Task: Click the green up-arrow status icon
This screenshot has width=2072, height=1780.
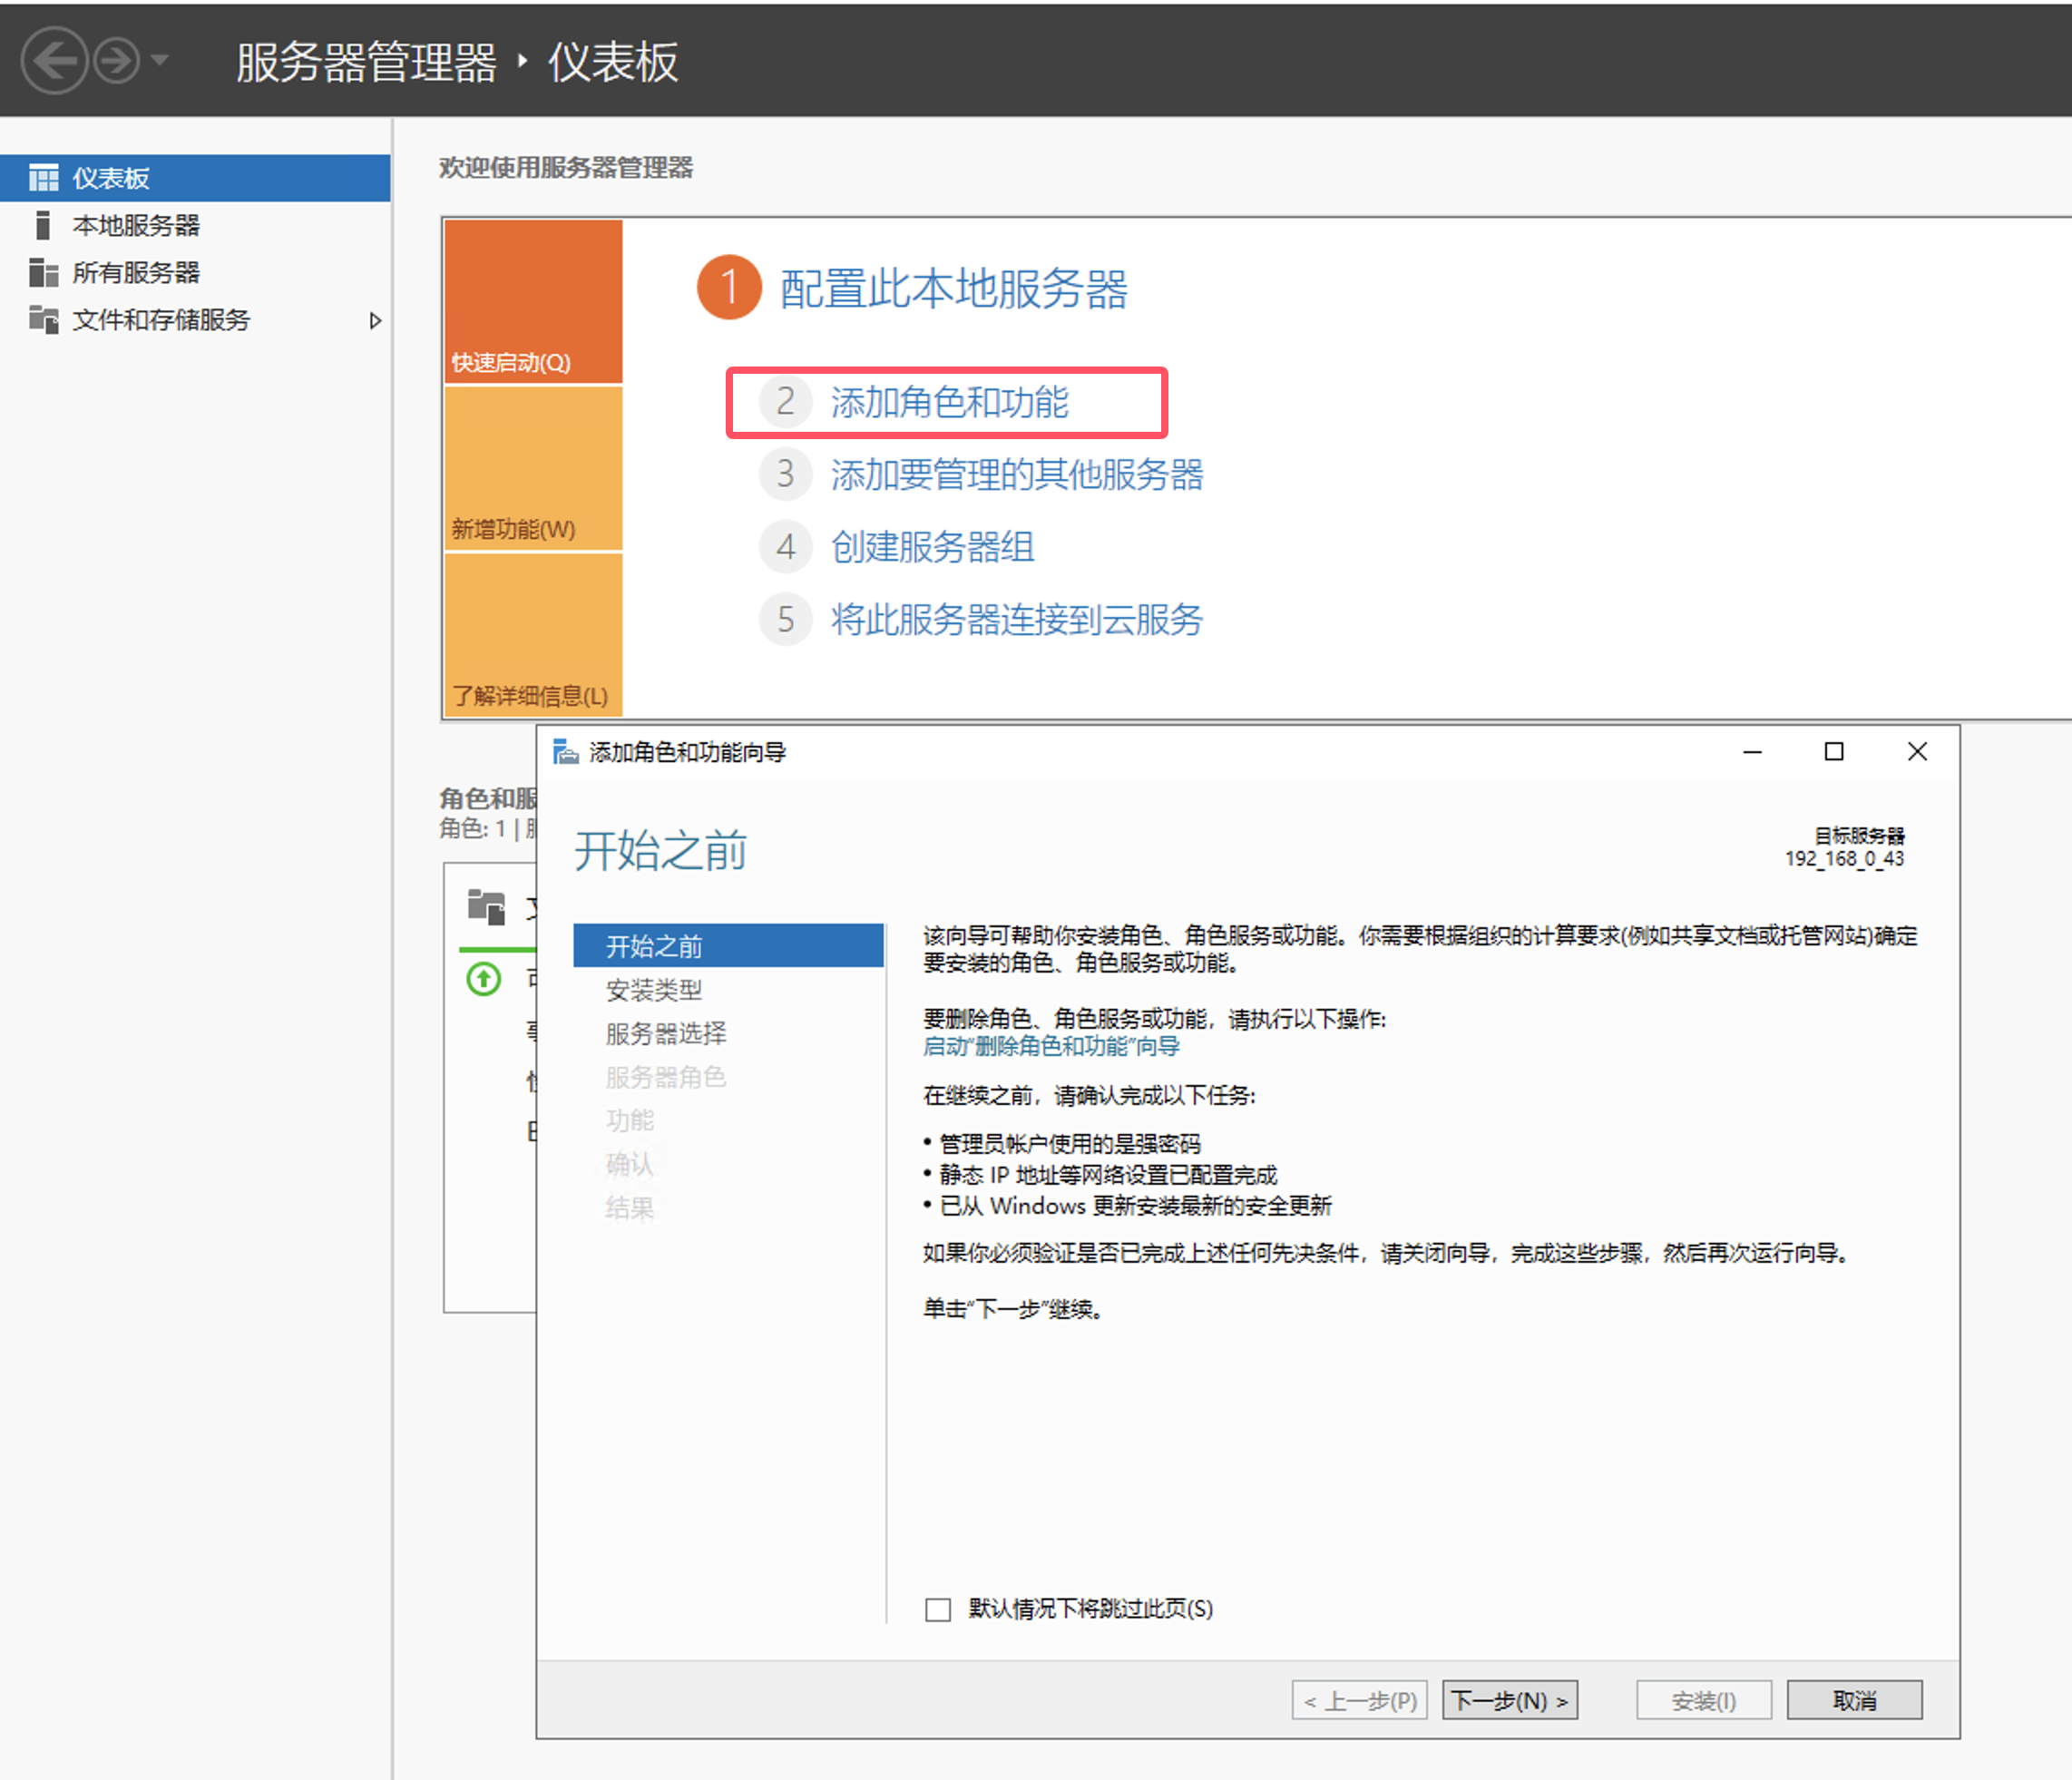Action: coord(484,978)
